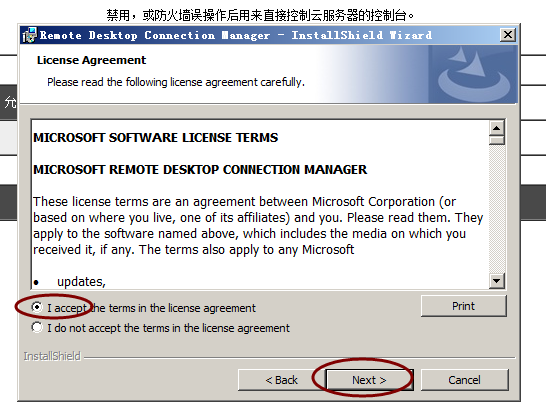Image resolution: width=546 pixels, height=412 pixels.
Task: Click the empty scrollbar track below the thumb
Action: tap(497, 209)
